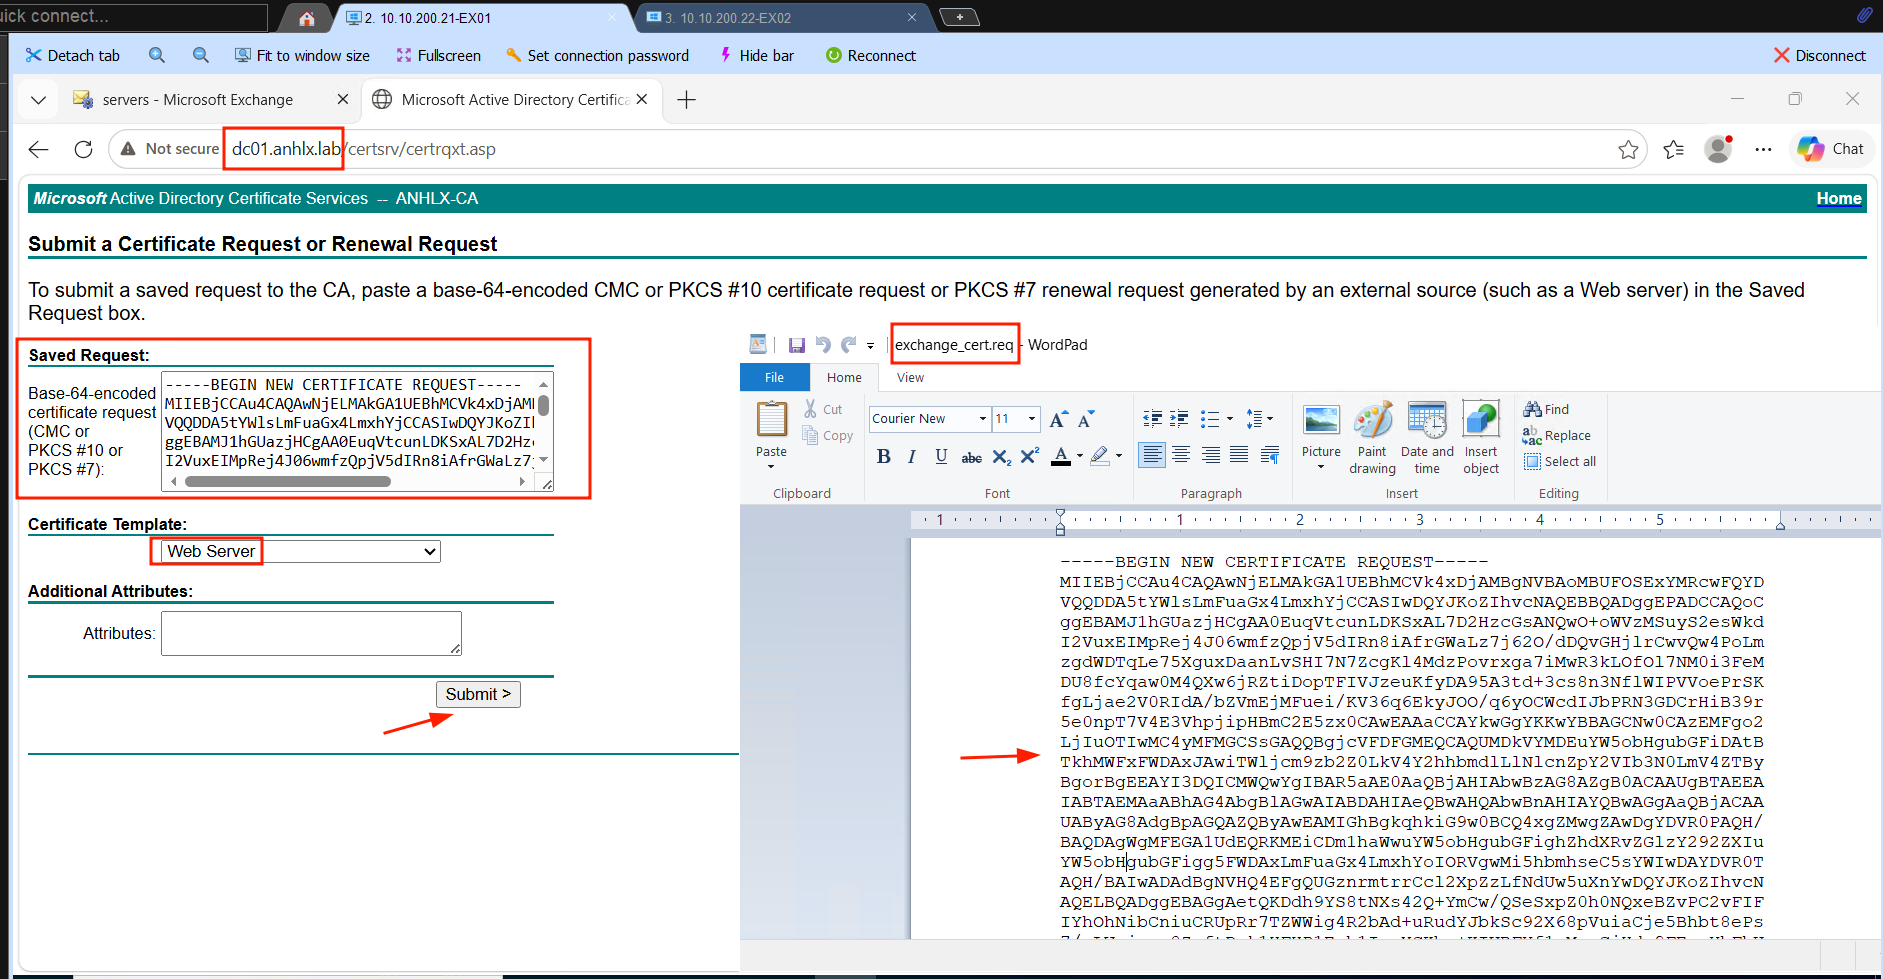Grow font size in WordPad
This screenshot has width=1883, height=979.
(x=1058, y=419)
